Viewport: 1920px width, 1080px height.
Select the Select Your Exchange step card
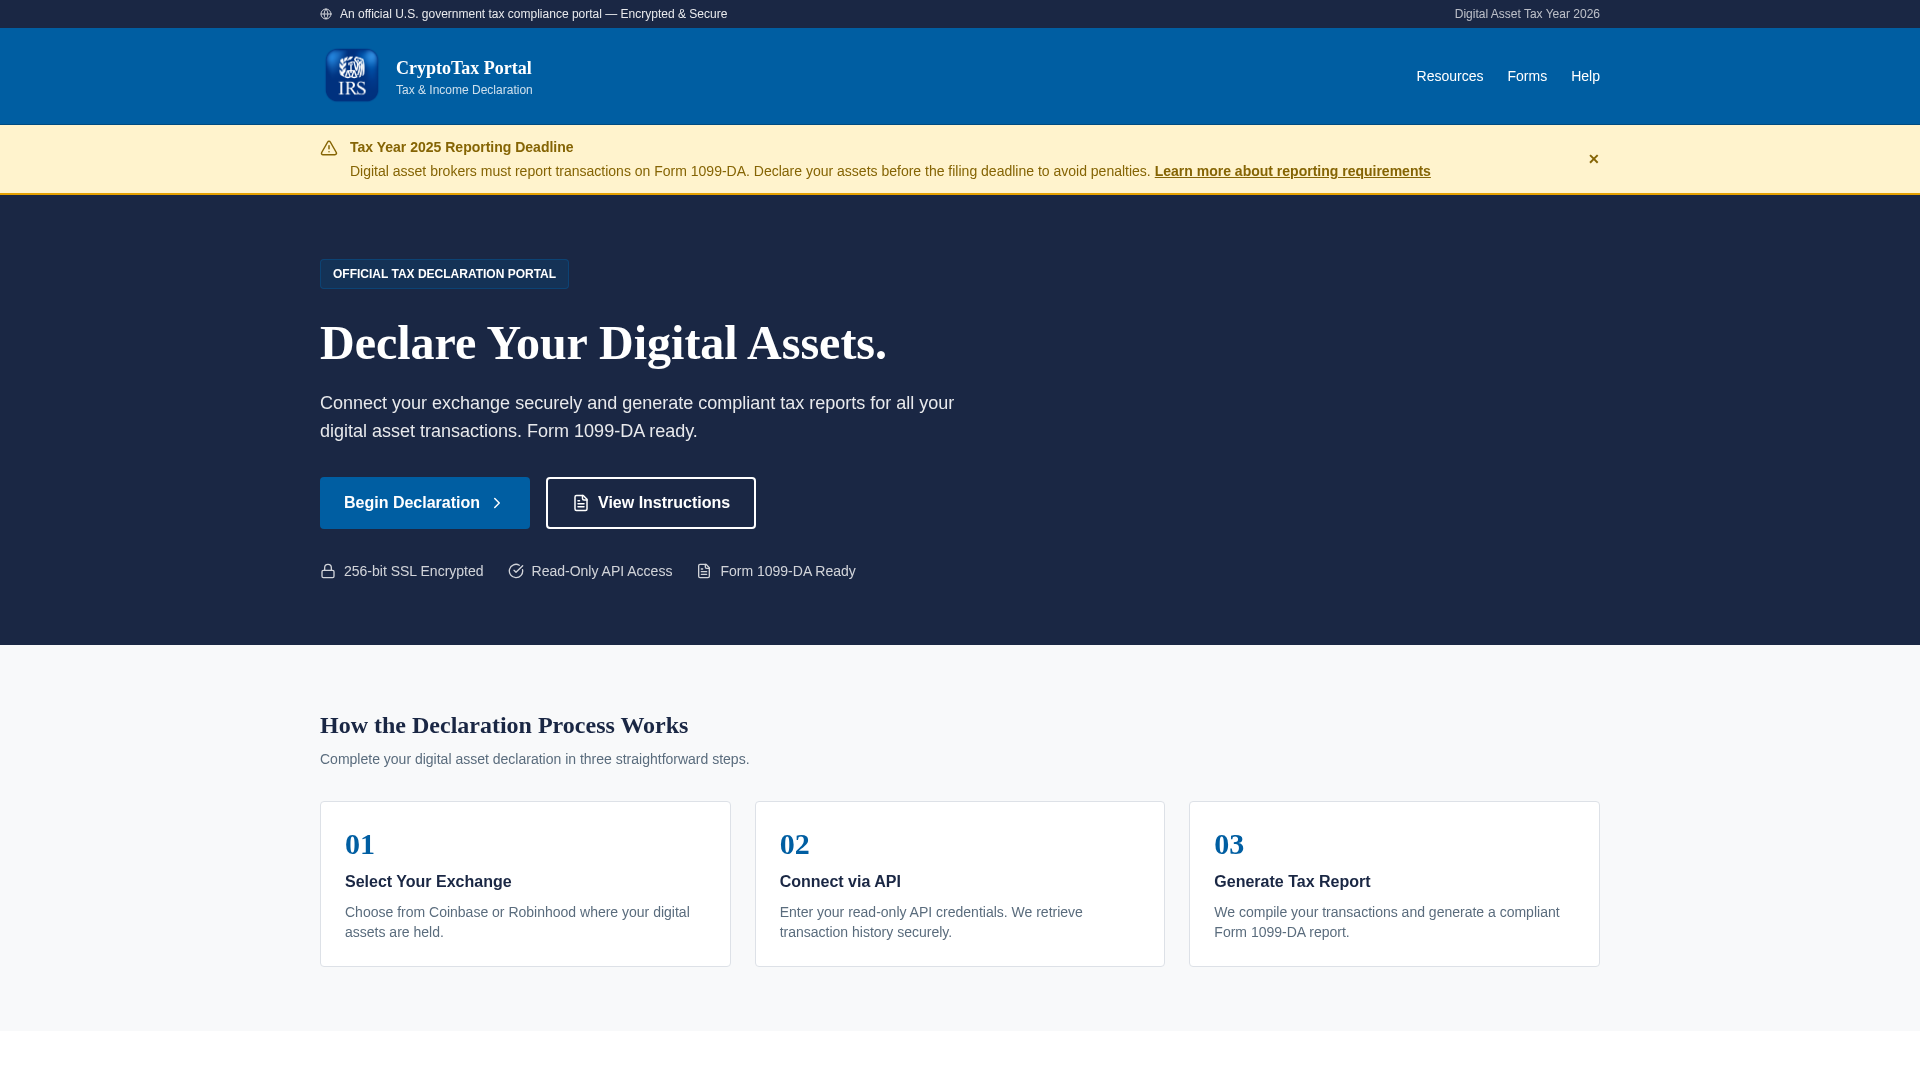[x=525, y=884]
